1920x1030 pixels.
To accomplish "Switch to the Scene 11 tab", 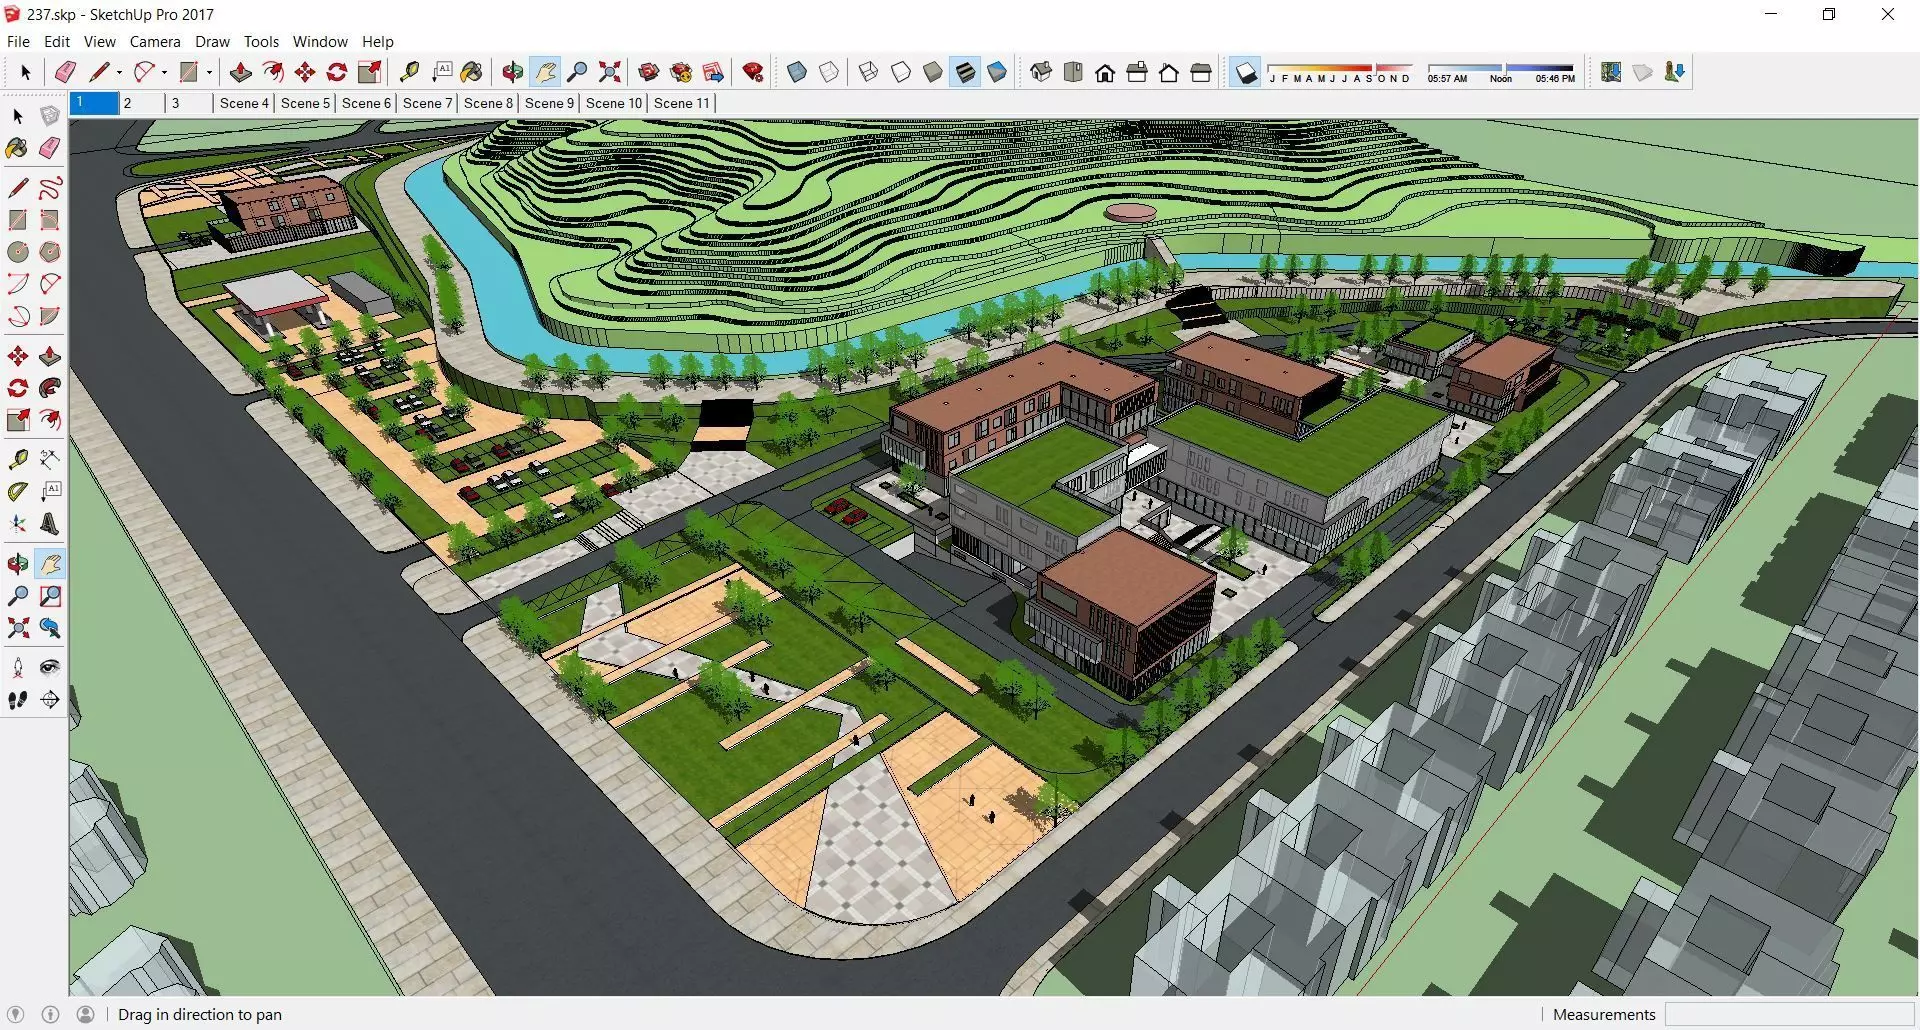I will coord(682,103).
